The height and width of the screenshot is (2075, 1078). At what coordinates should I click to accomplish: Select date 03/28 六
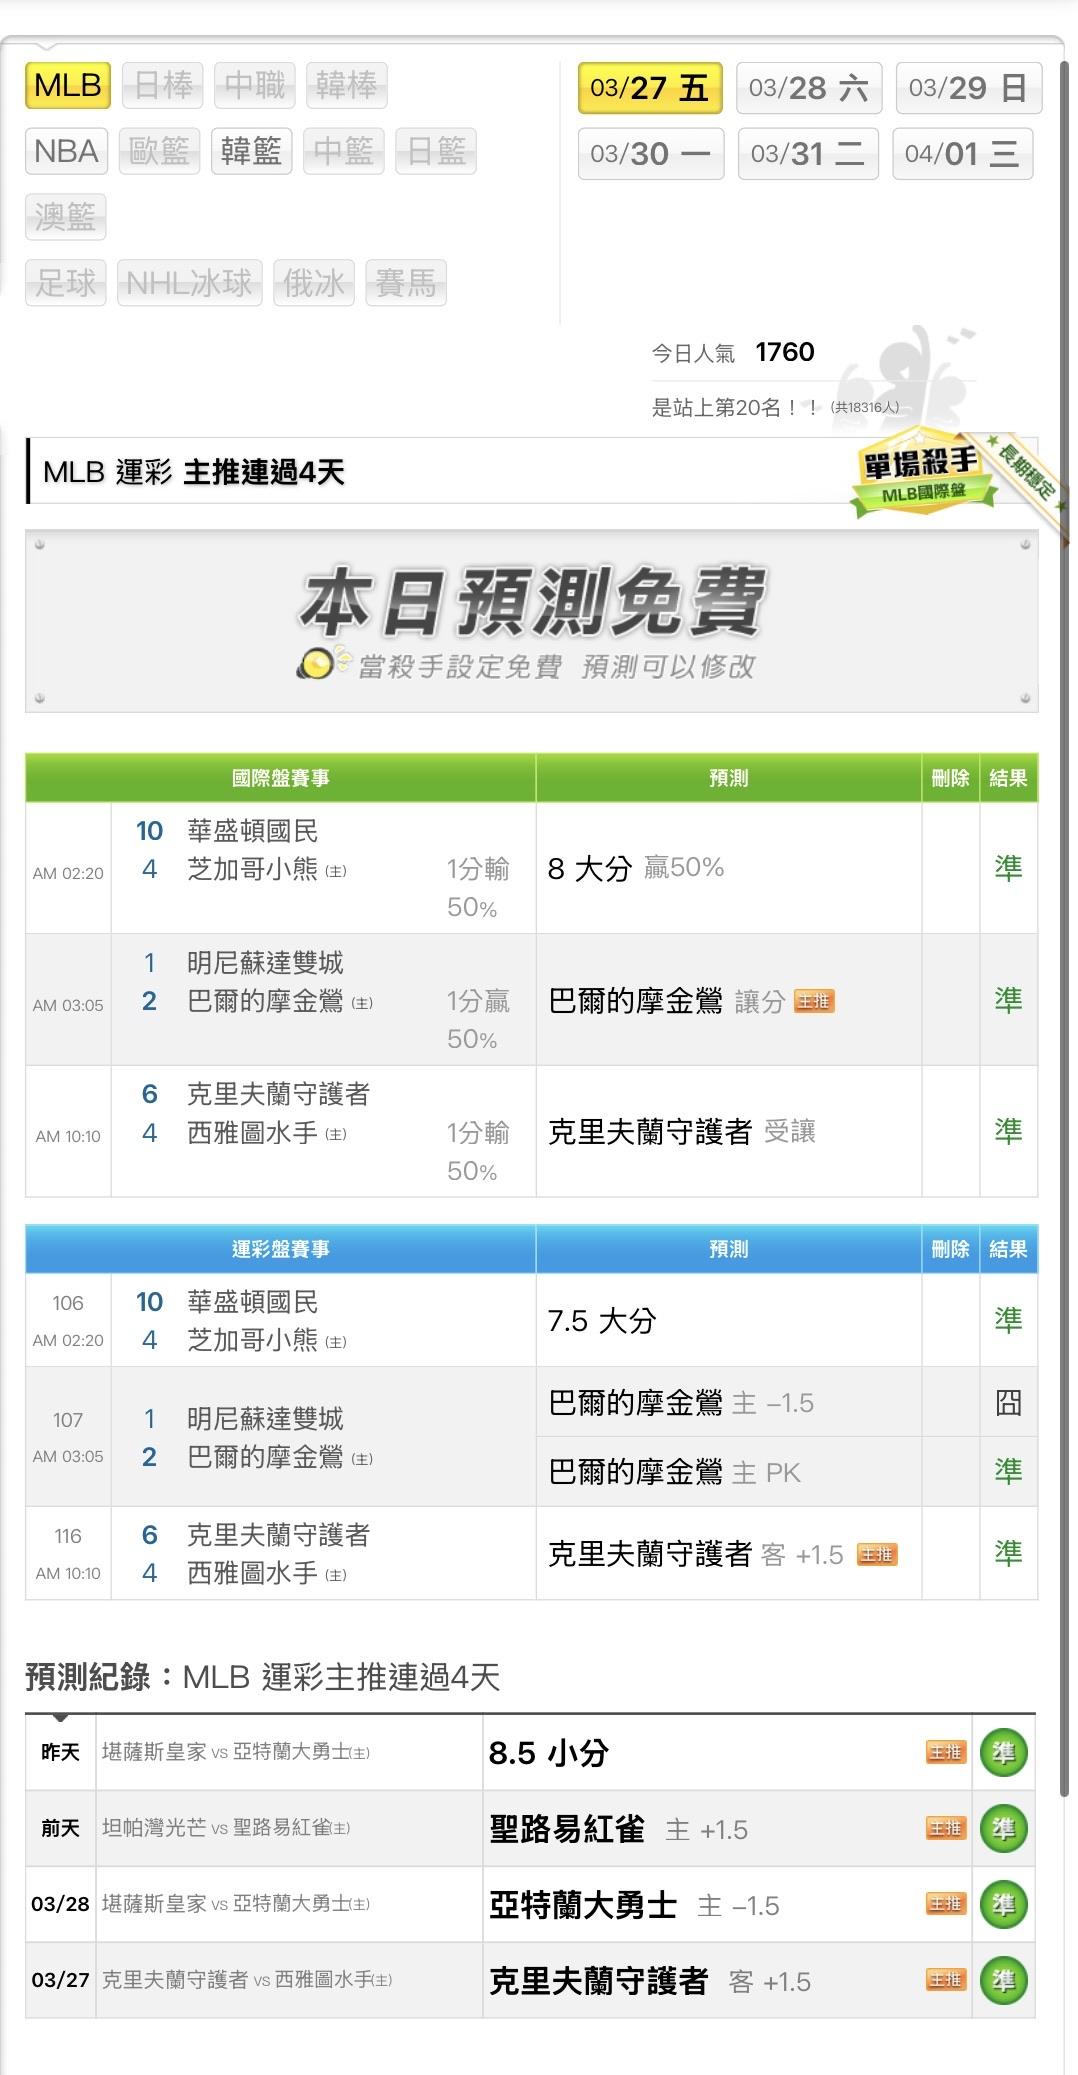(x=809, y=88)
